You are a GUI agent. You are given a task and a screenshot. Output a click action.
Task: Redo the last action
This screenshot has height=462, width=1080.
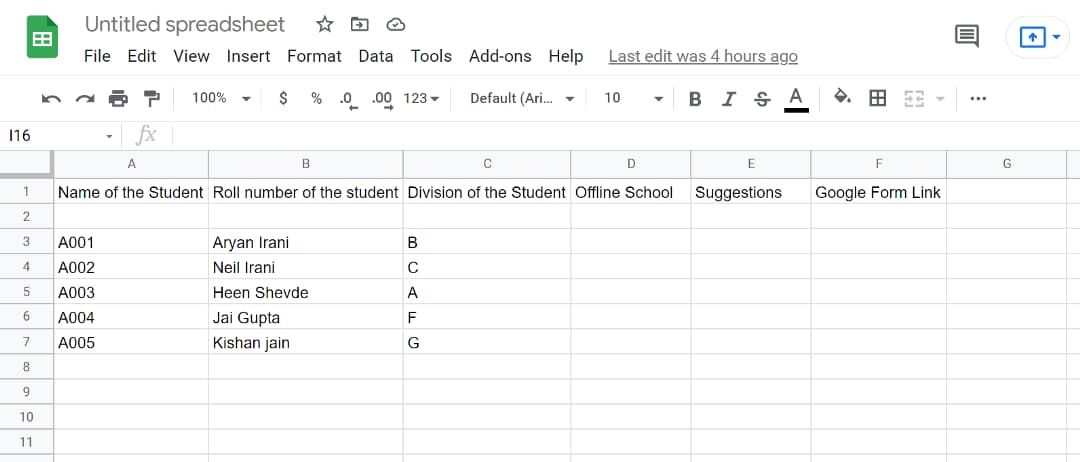point(85,98)
